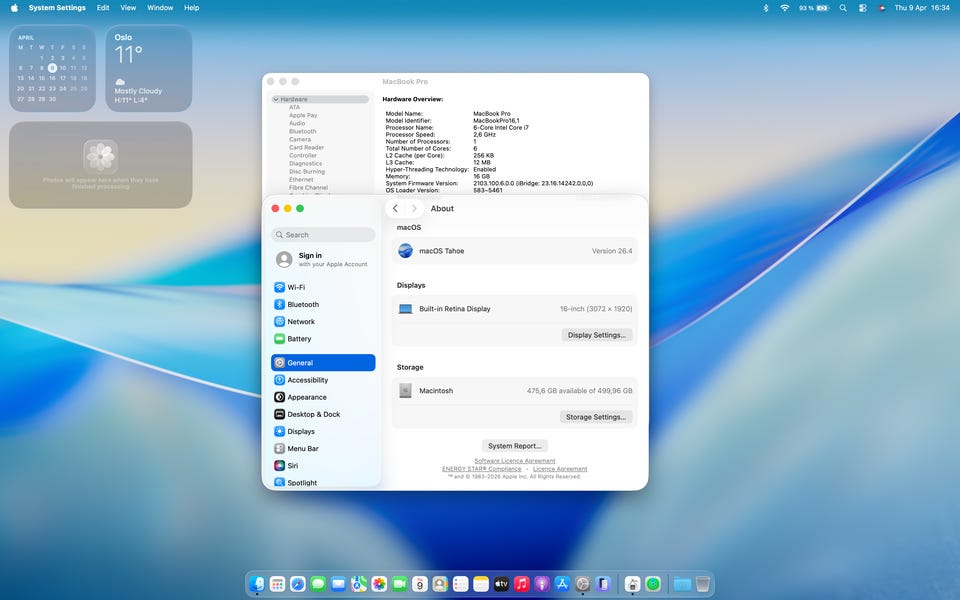The image size is (960, 600).
Task: Open Maps from the Dock
Action: (359, 584)
